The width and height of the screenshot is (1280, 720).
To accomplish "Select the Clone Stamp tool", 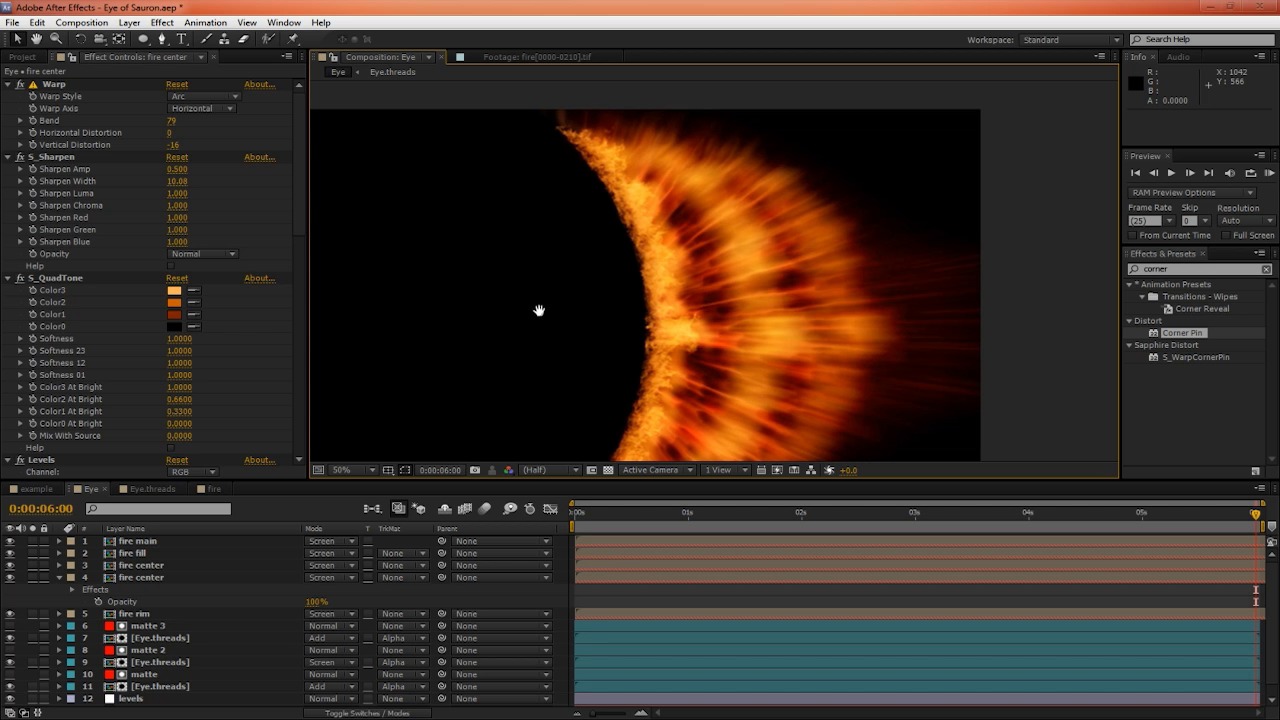I will [225, 39].
